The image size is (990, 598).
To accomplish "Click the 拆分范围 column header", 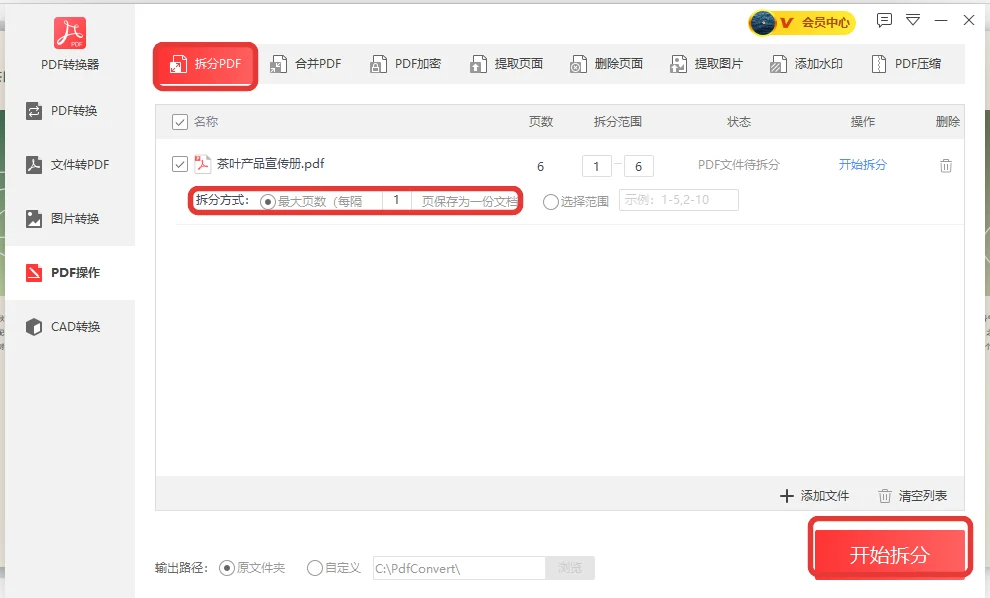I will 617,122.
